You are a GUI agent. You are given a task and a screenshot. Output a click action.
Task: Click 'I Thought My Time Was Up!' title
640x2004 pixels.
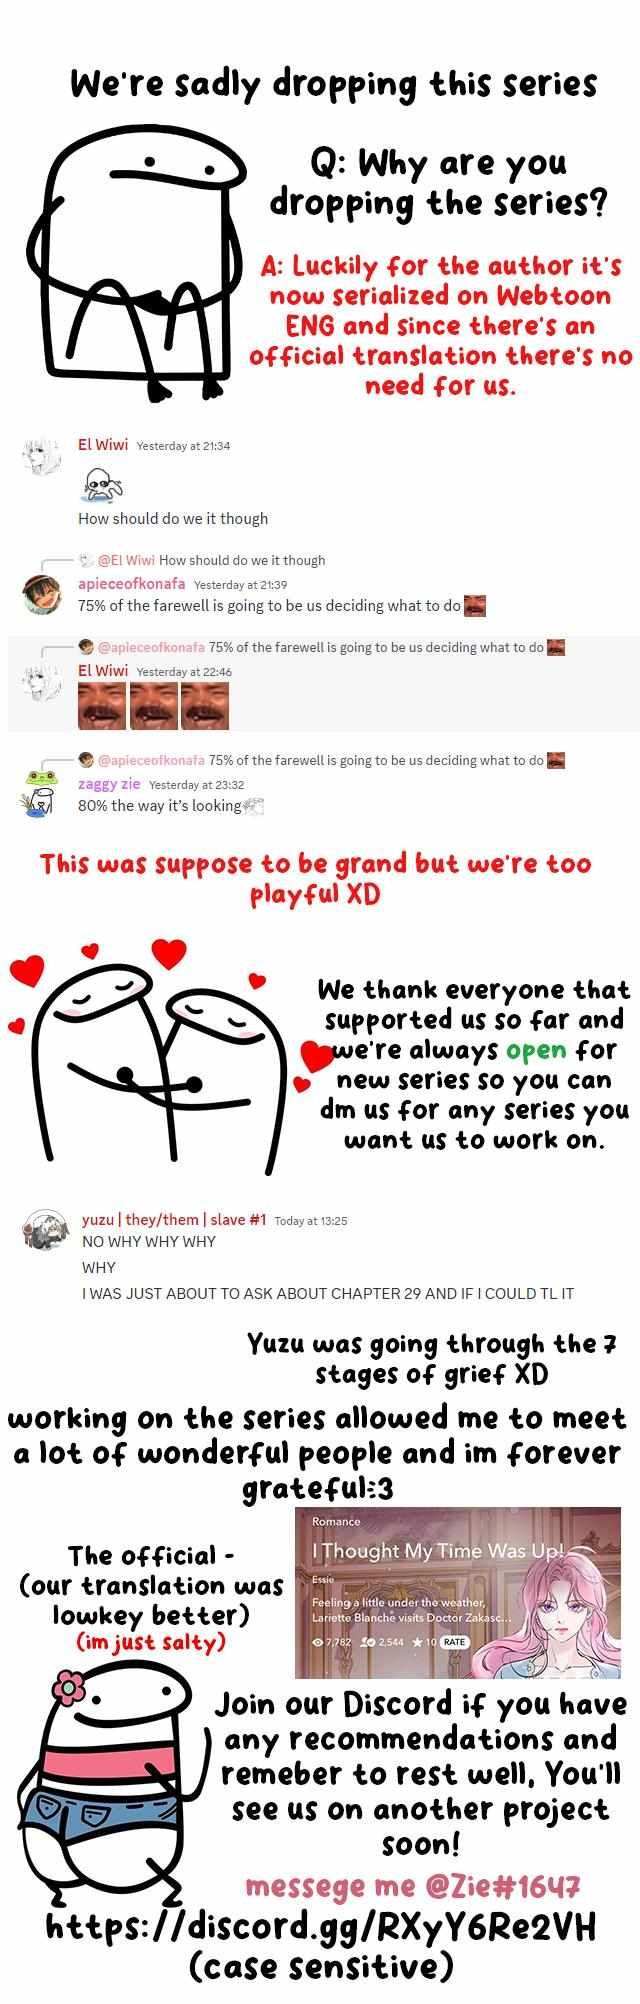point(438,1551)
